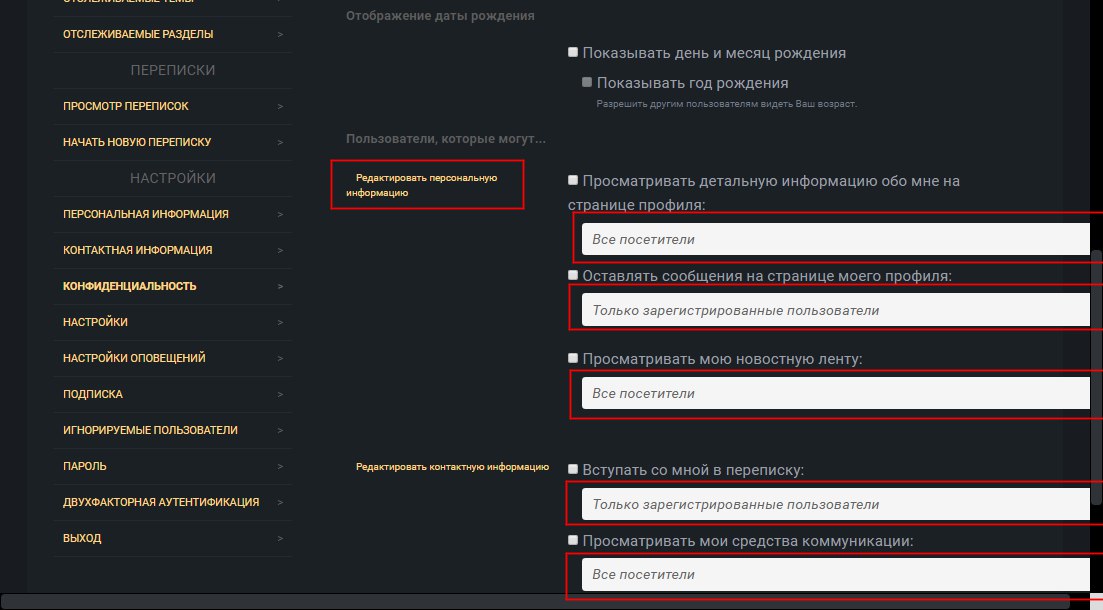This screenshot has width=1103, height=610.
Task: Click arrow icon next to 'Подписка'
Action: click(x=280, y=394)
